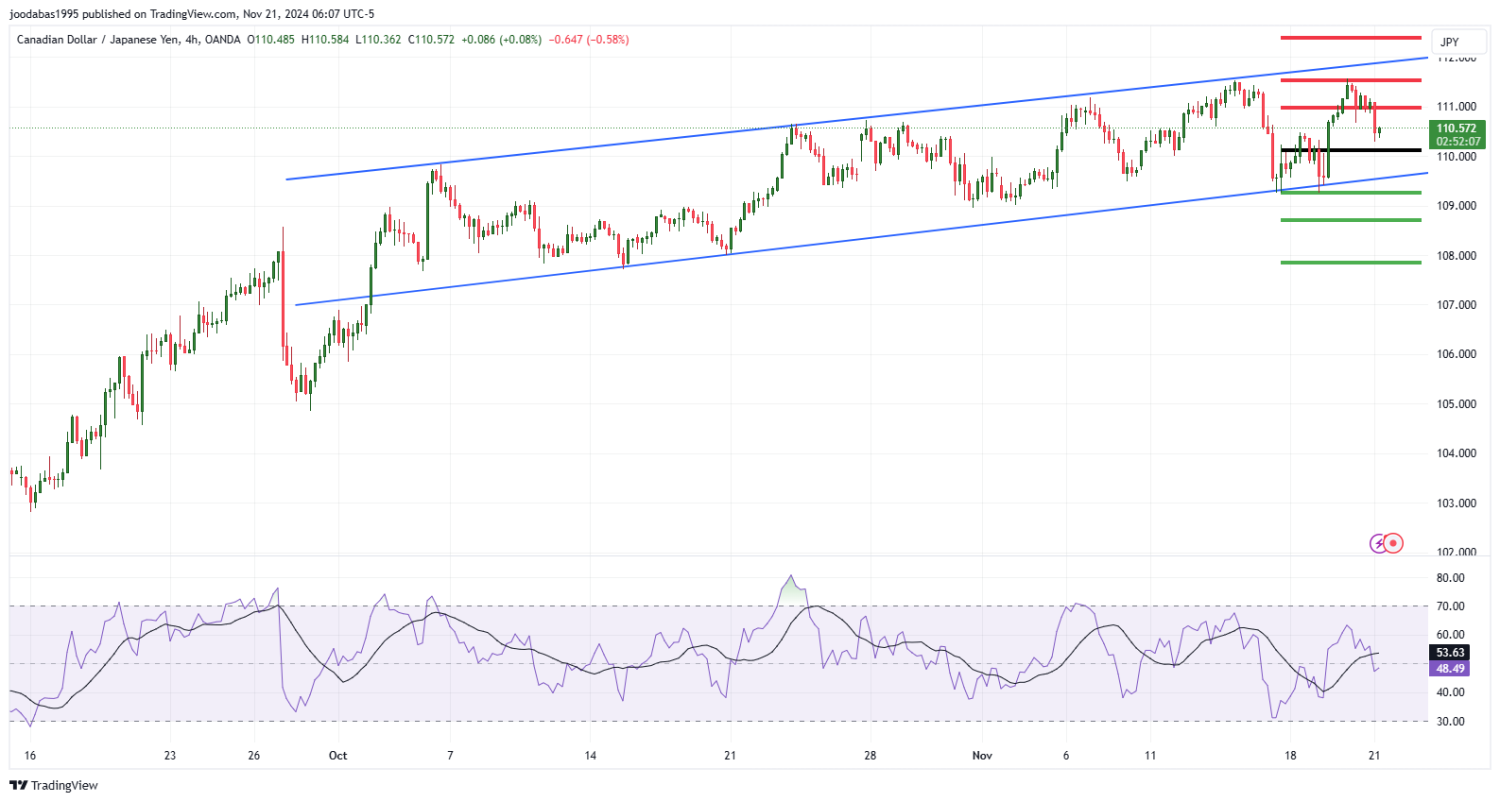Click the 40.00 RSI axis label
1500x802 pixels.
coord(1451,692)
